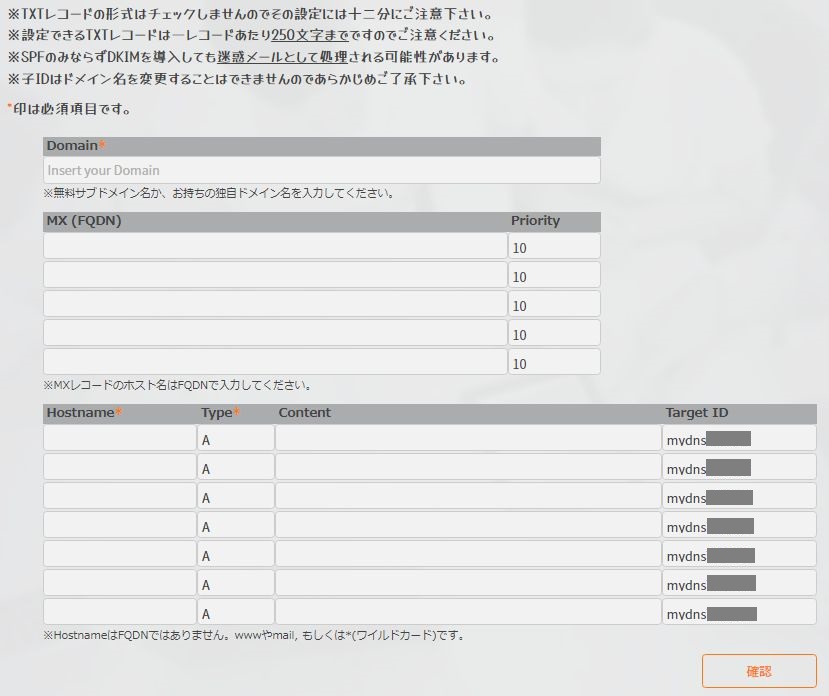Focus the fourth Hostname input field

click(120, 526)
